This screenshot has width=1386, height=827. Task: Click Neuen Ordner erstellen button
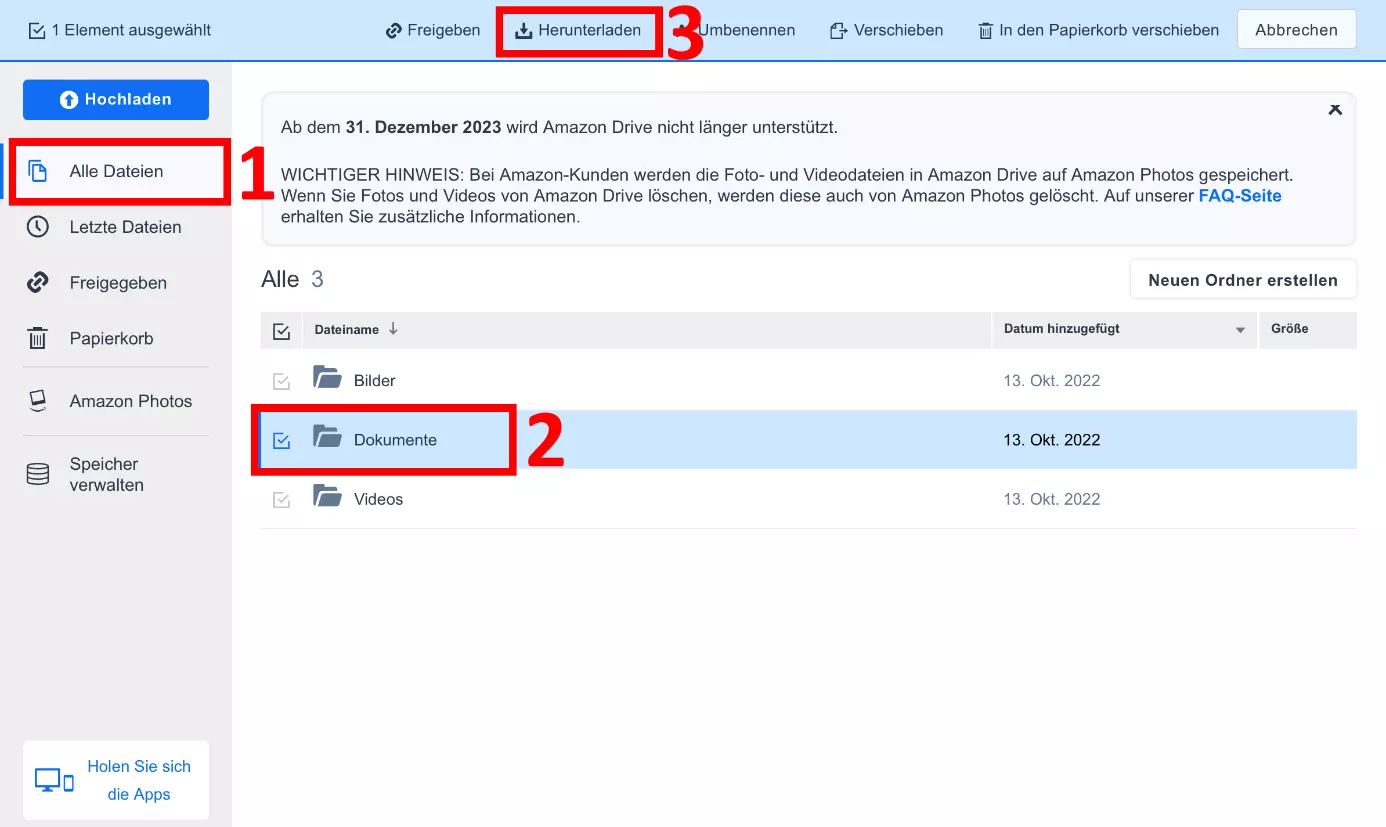[1243, 280]
